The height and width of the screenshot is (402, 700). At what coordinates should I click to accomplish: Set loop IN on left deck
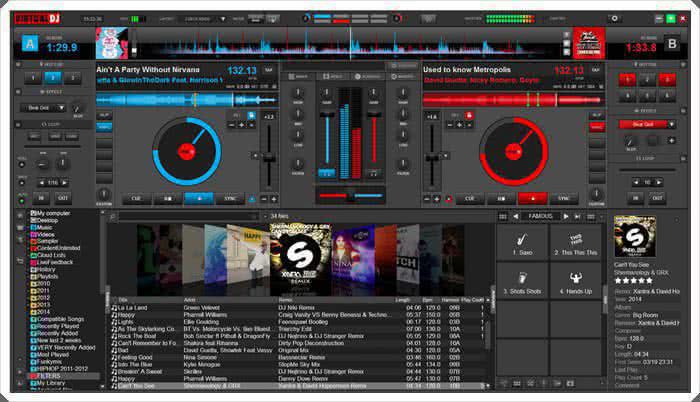coord(38,198)
